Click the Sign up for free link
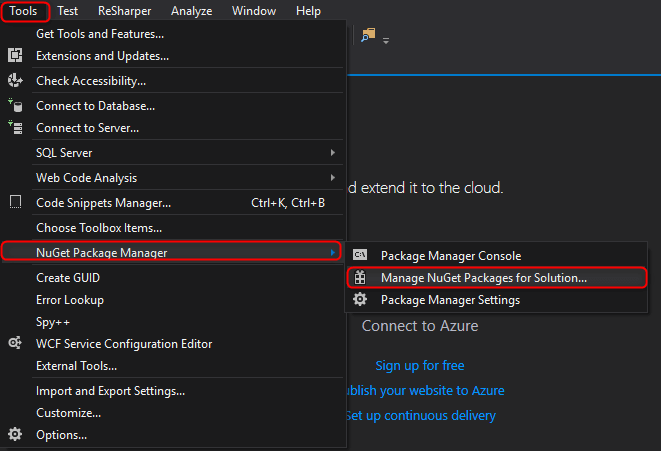This screenshot has width=661, height=451. pyautogui.click(x=420, y=365)
